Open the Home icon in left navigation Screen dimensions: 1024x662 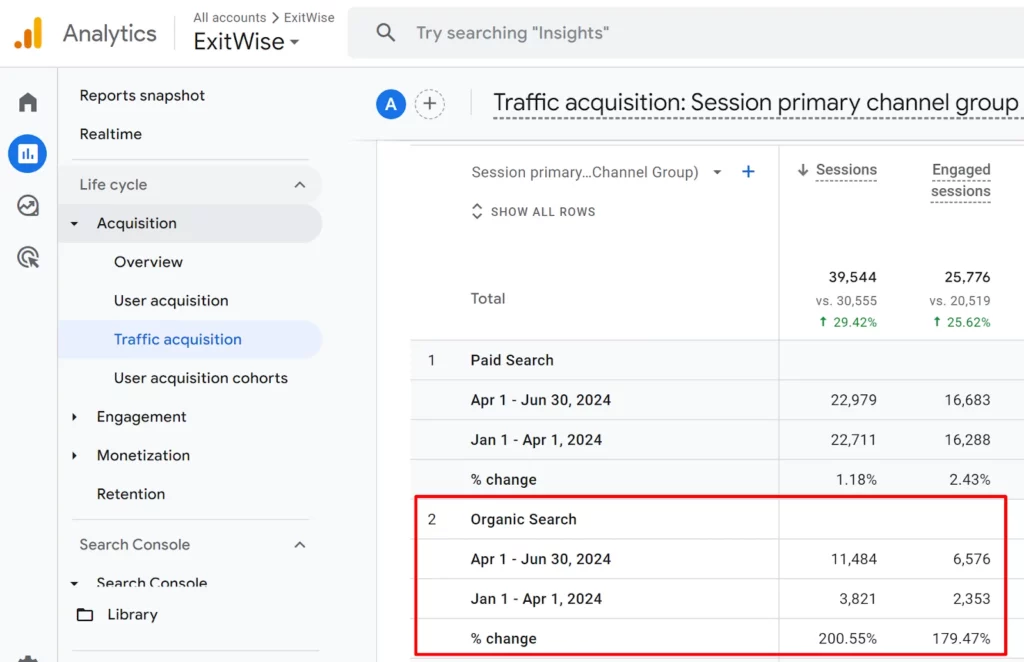[27, 102]
